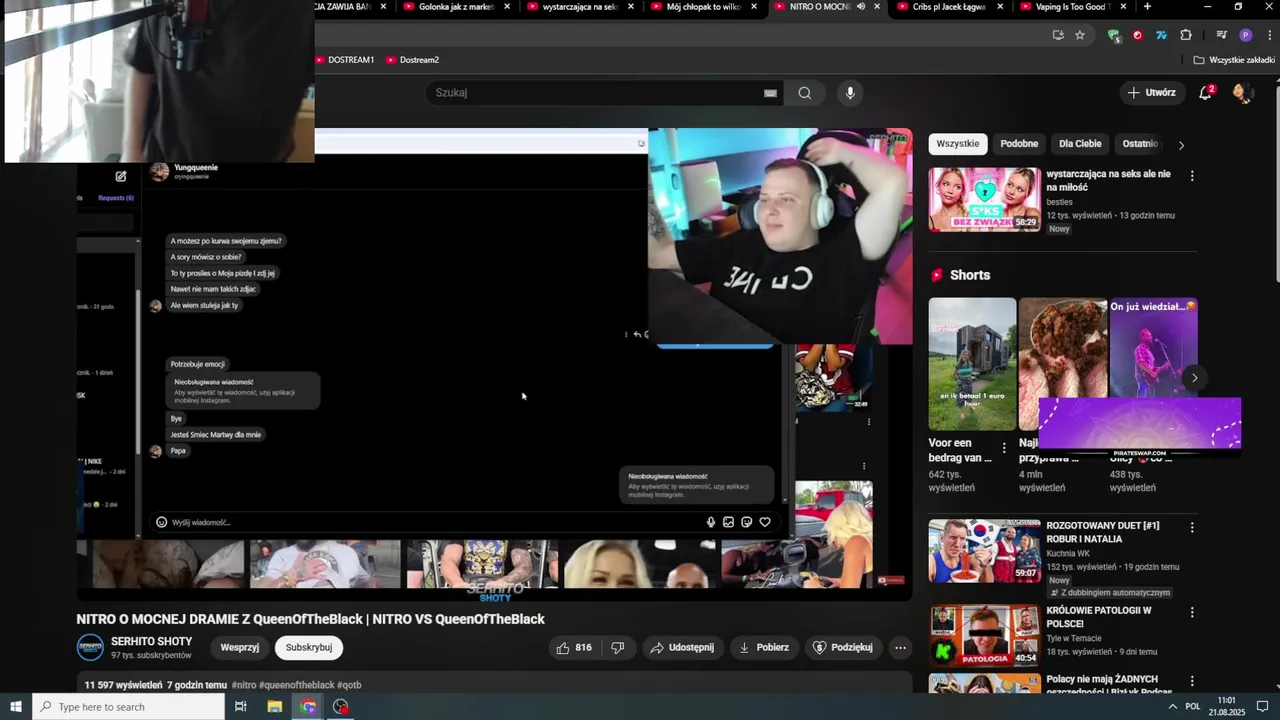The image size is (1280, 720).
Task: Click the OBS recording icon on taskbar
Action: coord(341,707)
